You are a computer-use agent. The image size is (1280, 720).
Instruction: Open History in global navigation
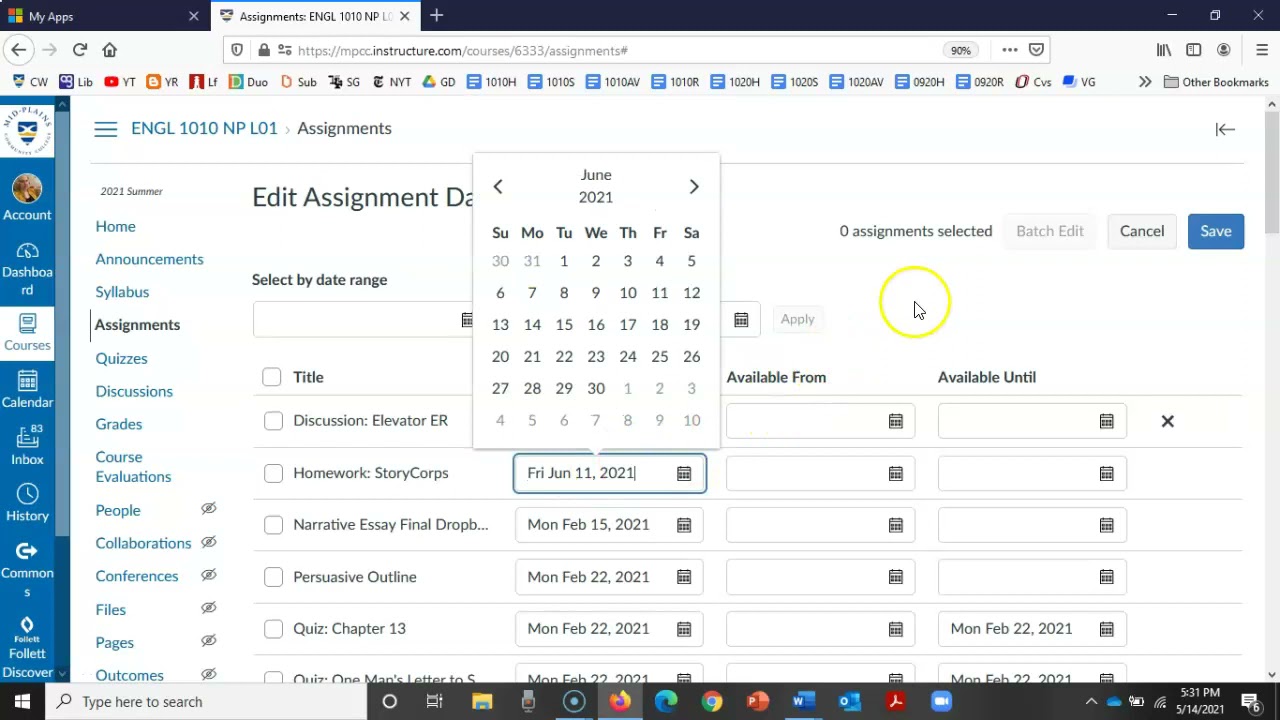27,502
